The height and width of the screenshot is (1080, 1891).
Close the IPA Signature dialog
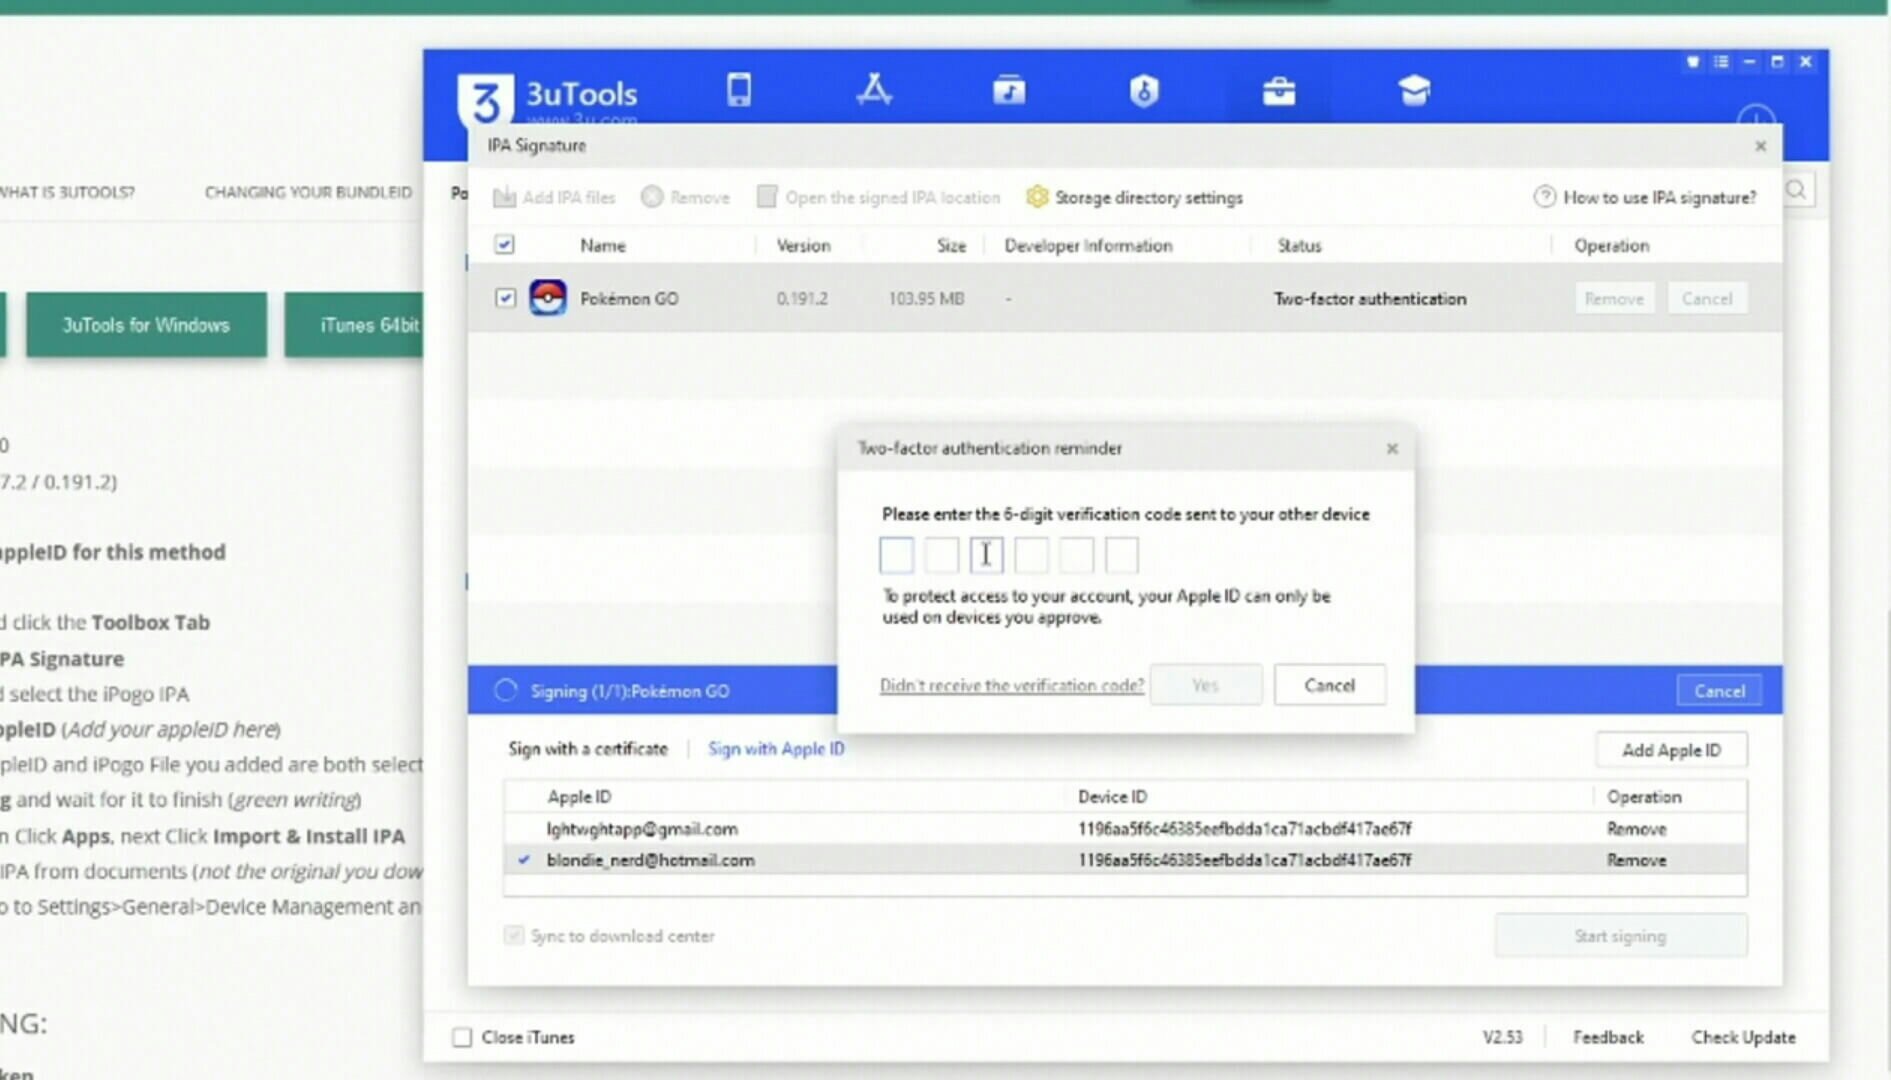pos(1761,146)
